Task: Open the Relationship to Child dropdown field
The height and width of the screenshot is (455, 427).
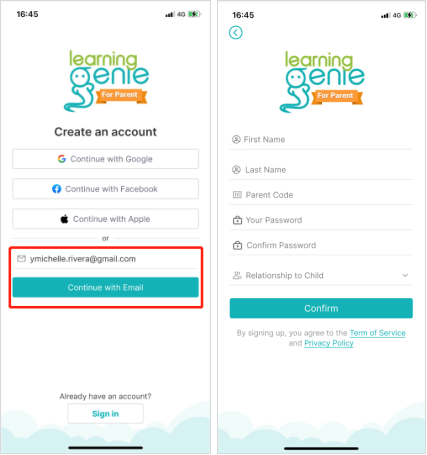Action: pyautogui.click(x=321, y=275)
